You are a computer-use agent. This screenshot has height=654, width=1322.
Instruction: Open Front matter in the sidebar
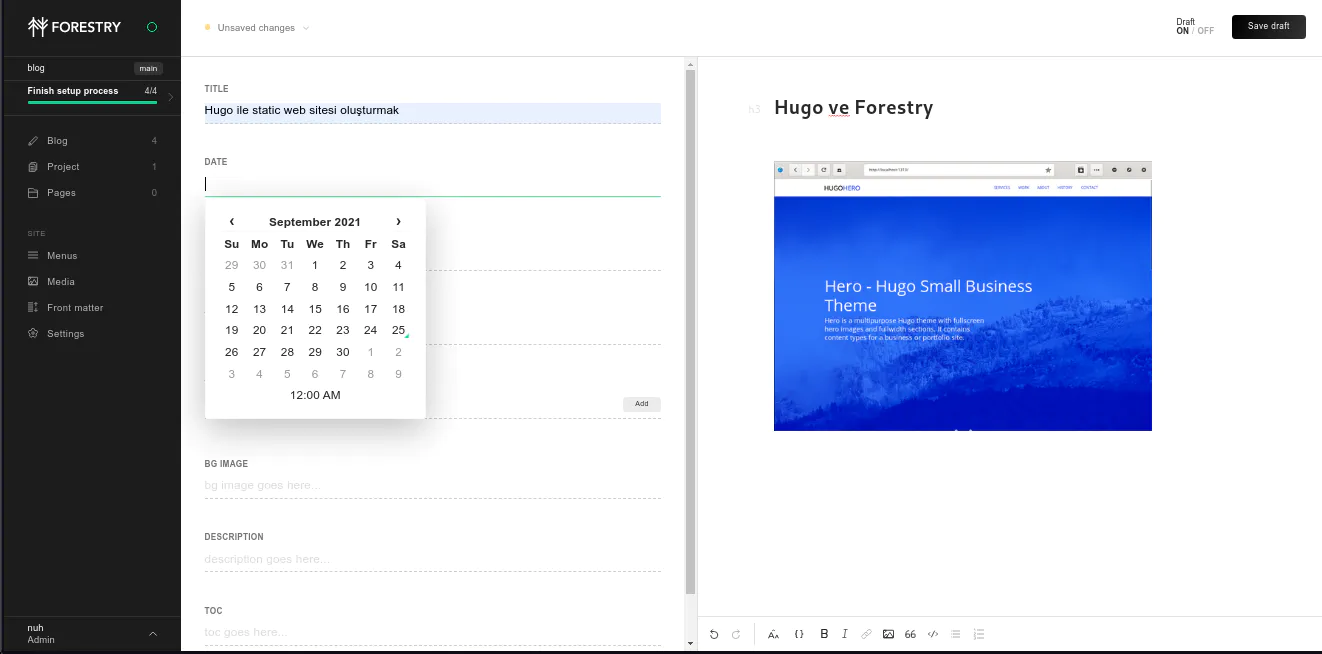[75, 308]
